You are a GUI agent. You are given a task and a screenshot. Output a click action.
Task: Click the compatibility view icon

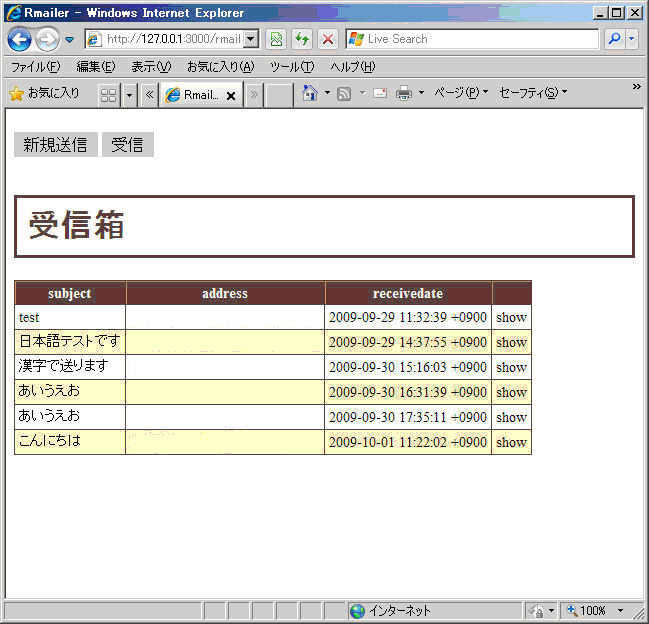point(276,39)
